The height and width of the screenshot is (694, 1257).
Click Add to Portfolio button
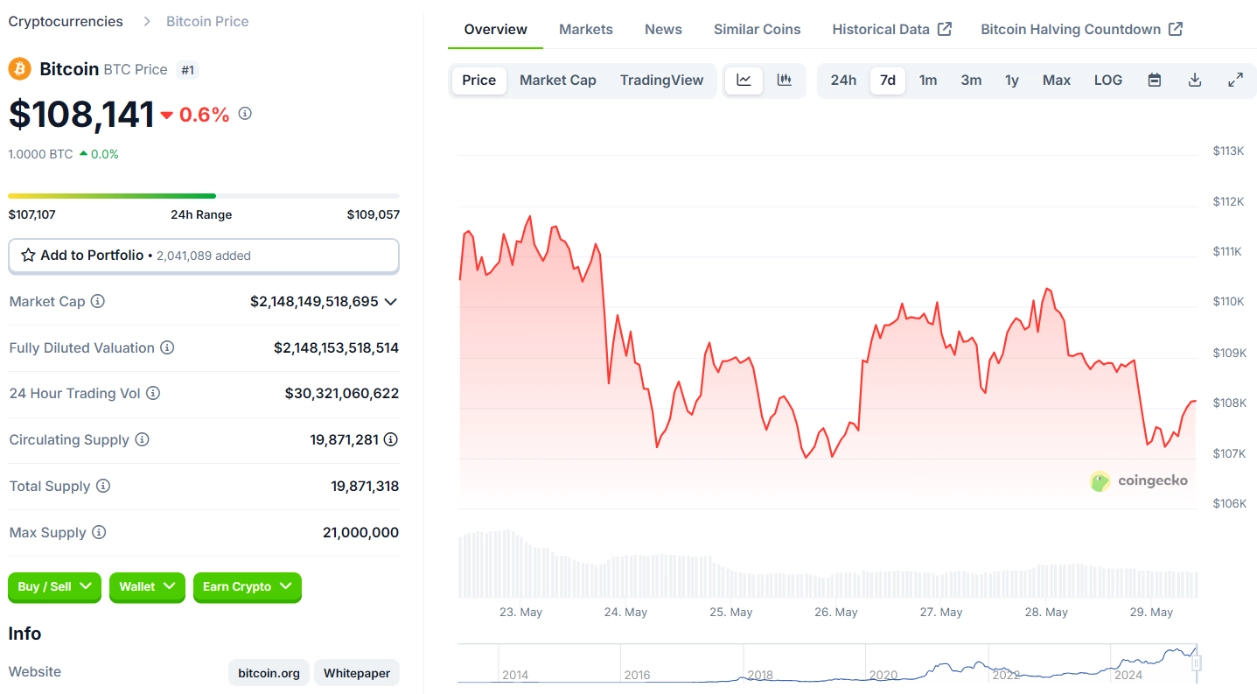[204, 255]
